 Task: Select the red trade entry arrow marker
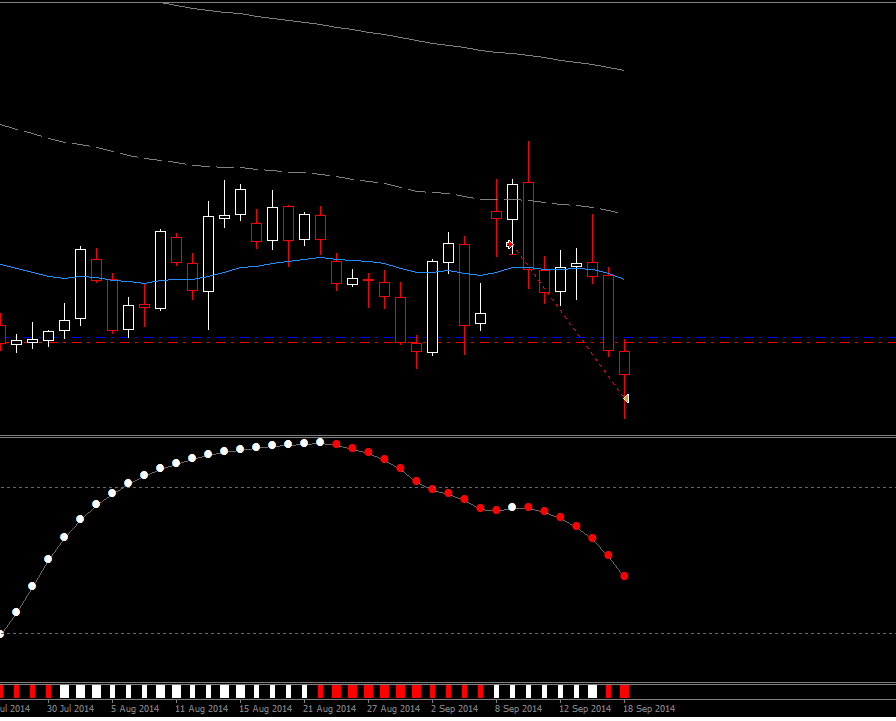510,245
